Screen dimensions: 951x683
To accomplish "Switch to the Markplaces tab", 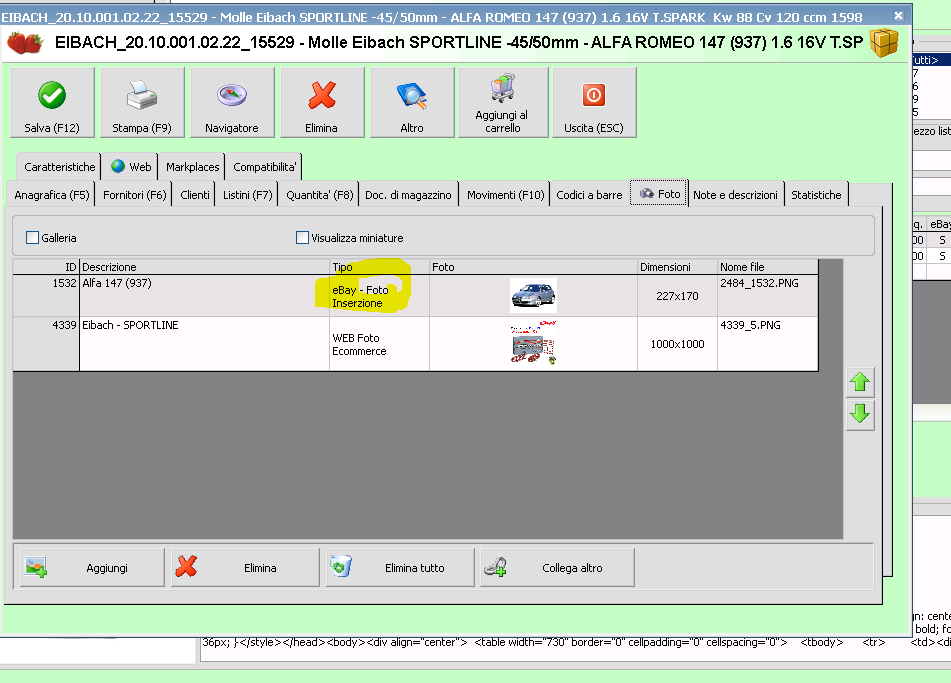I will pos(192,167).
